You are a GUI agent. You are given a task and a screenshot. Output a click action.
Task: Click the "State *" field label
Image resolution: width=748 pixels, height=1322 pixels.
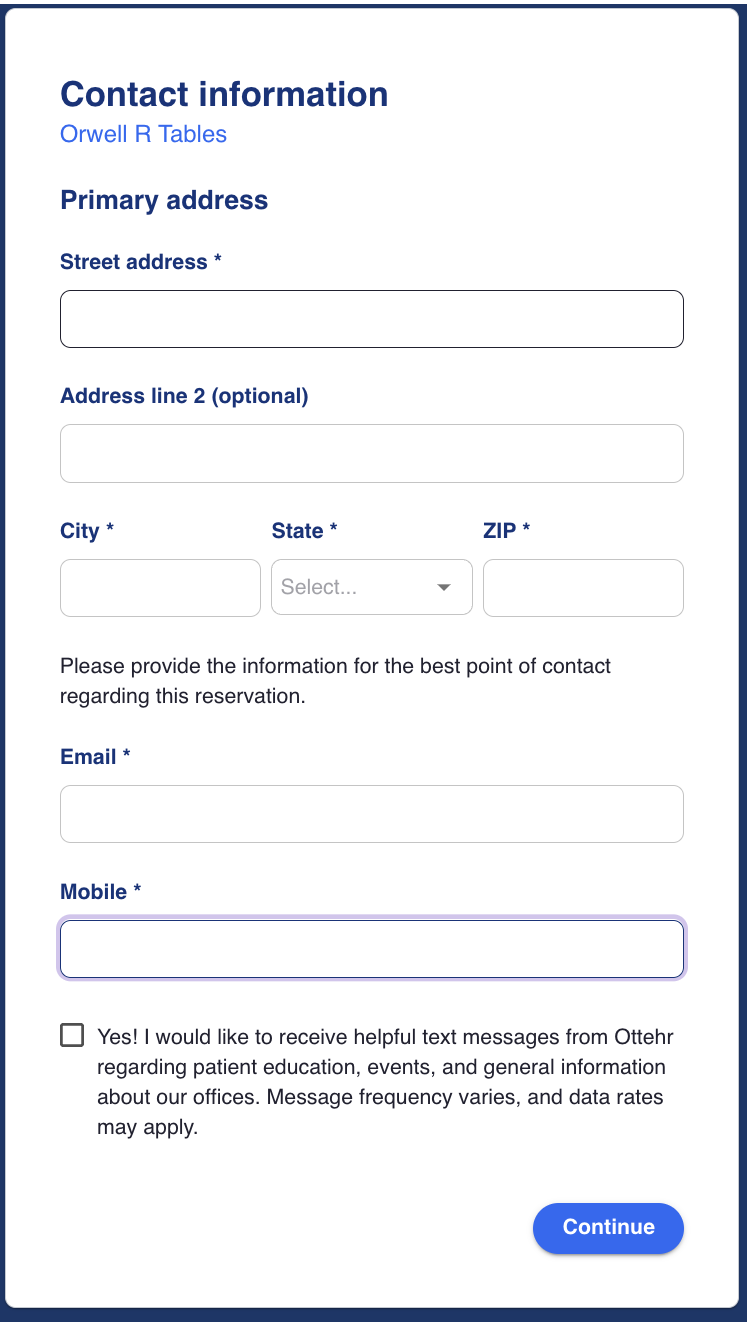click(304, 531)
